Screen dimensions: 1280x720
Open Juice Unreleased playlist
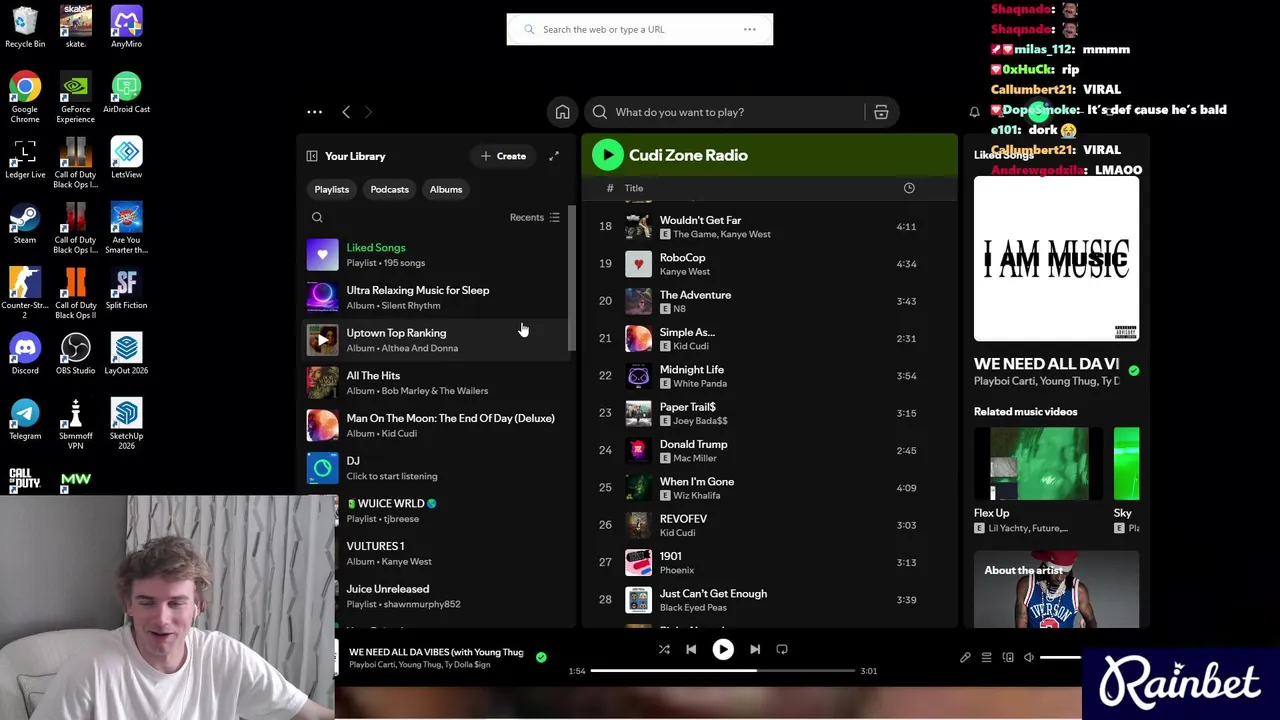pos(436,596)
